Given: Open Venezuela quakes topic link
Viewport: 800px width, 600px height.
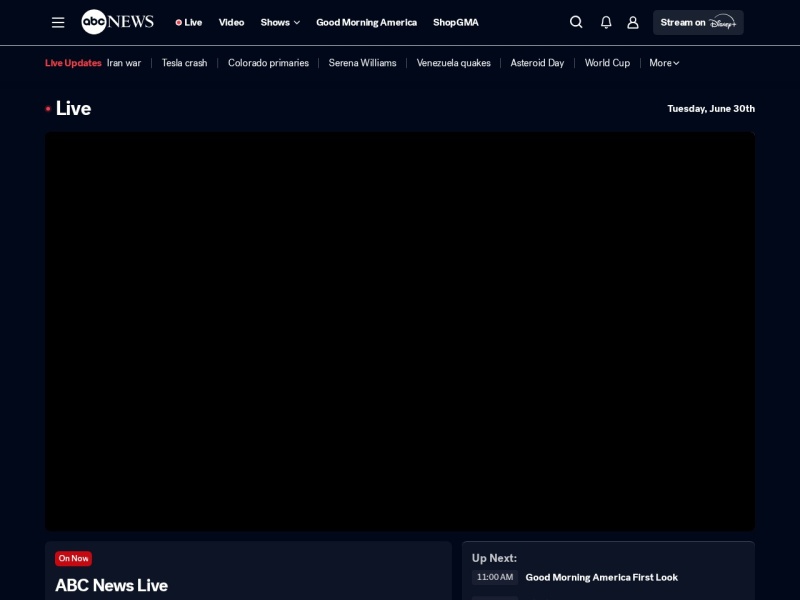Looking at the screenshot, I should pyautogui.click(x=454, y=63).
